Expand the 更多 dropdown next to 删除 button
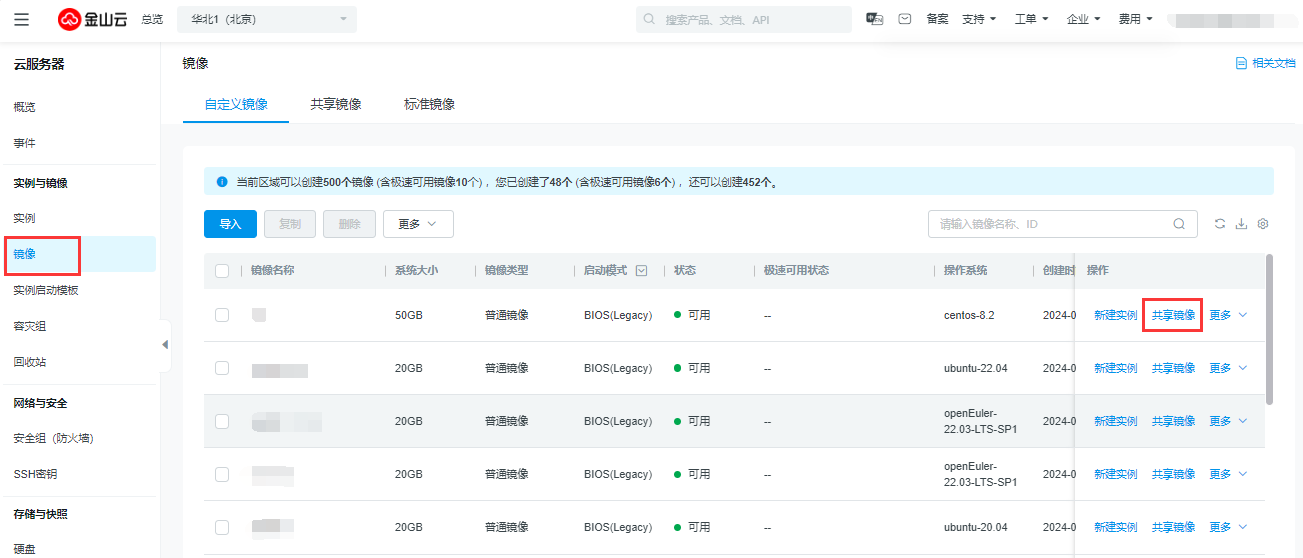 pos(418,224)
